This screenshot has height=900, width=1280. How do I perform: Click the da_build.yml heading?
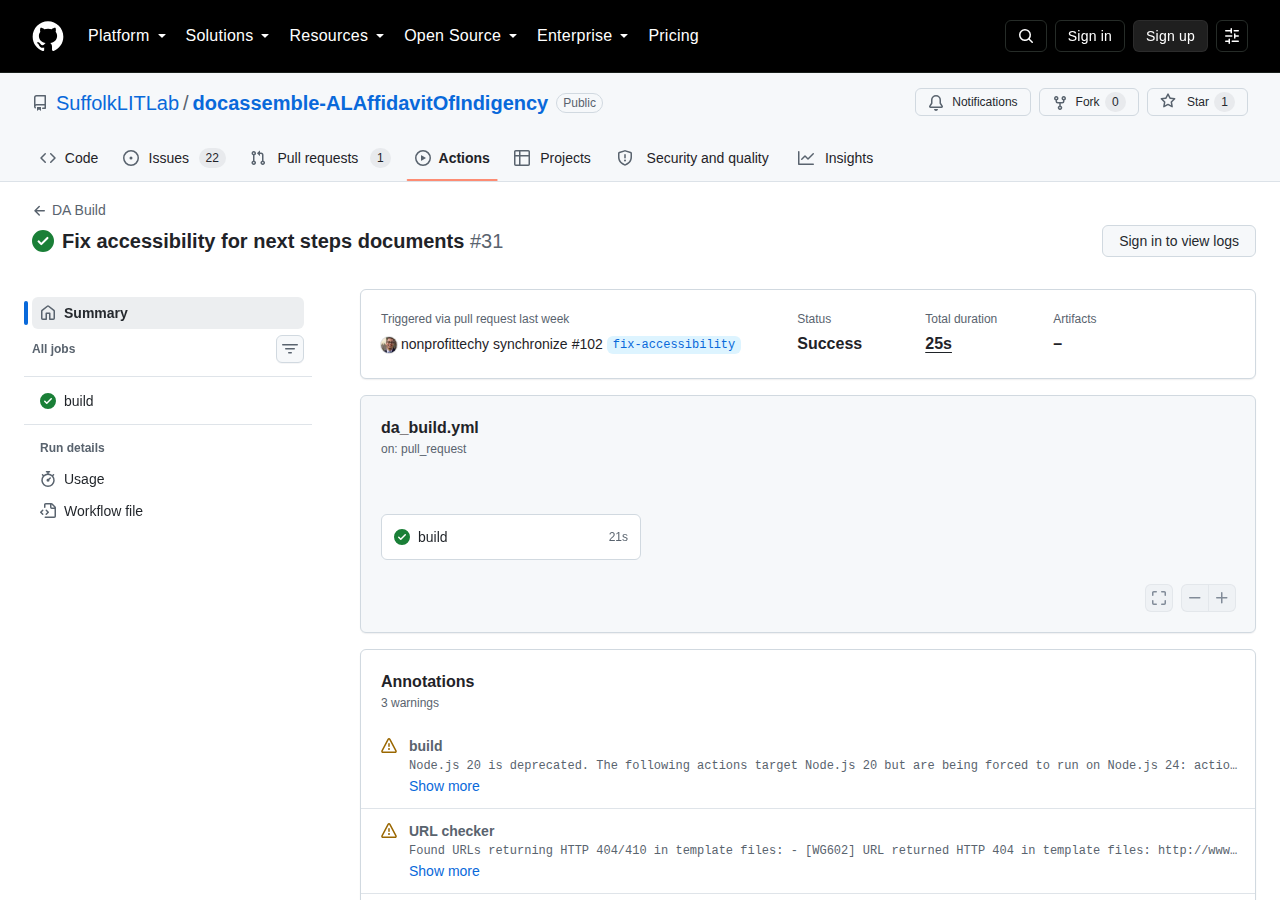pyautogui.click(x=430, y=428)
